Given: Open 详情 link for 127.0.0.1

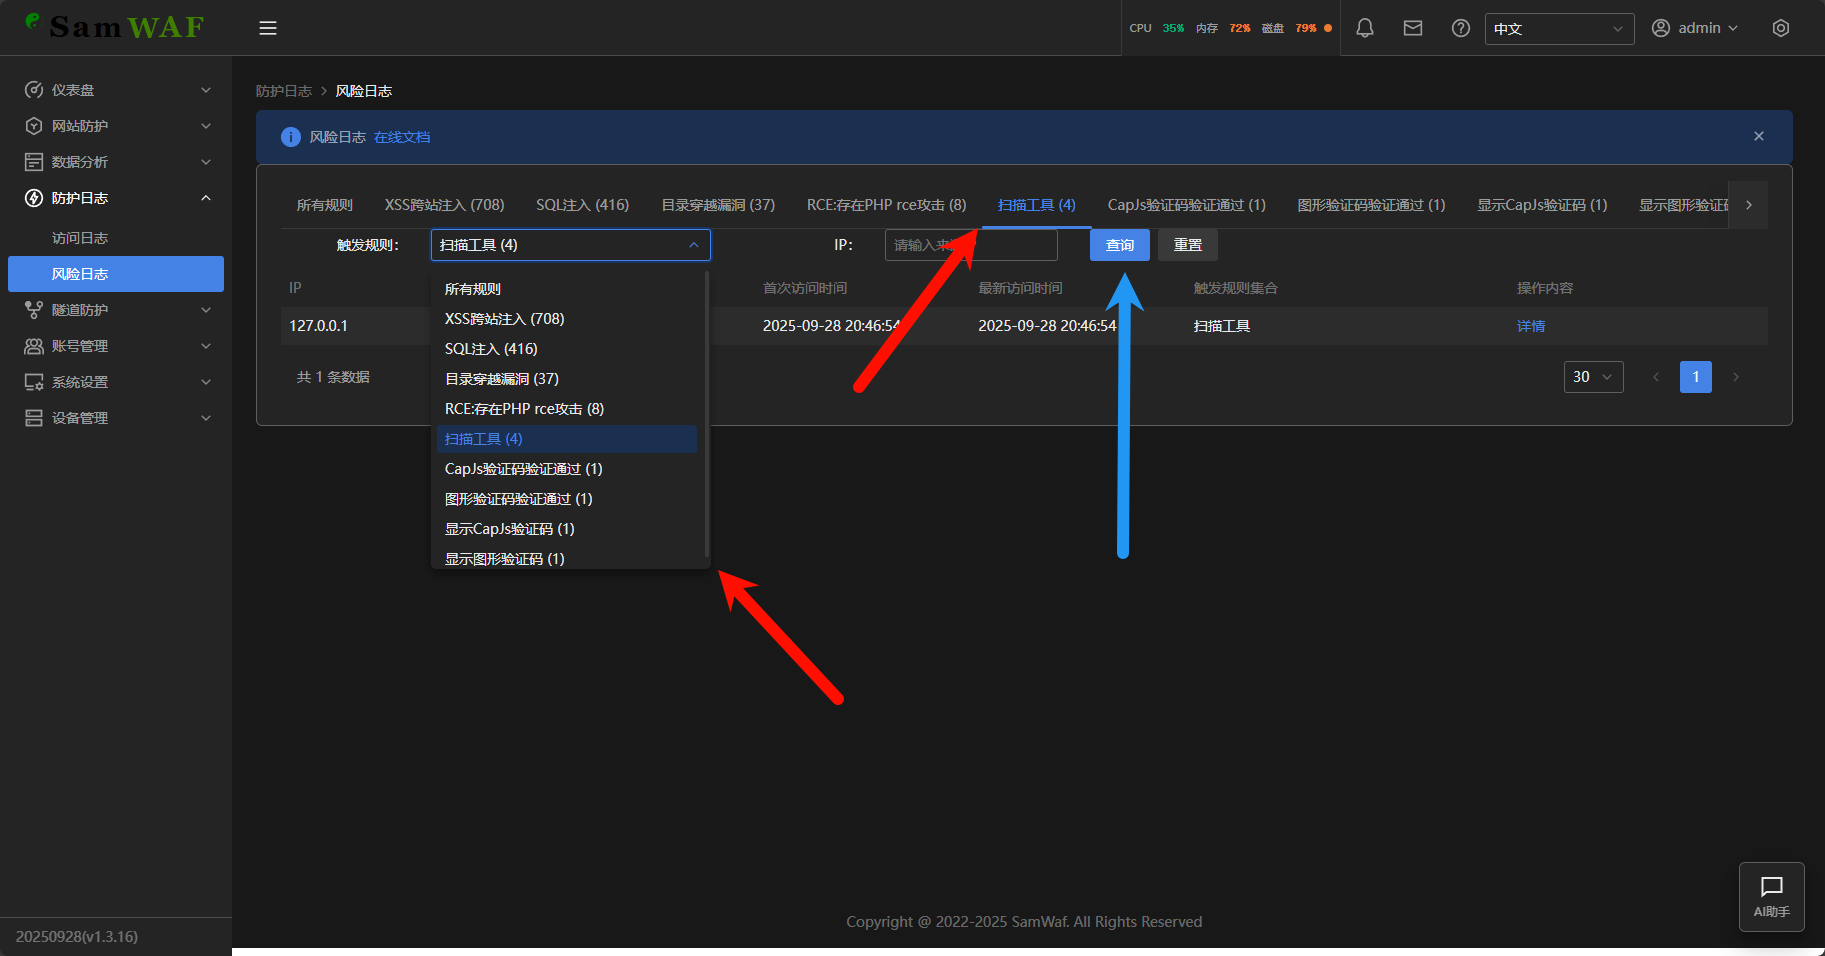Looking at the screenshot, I should (1530, 326).
